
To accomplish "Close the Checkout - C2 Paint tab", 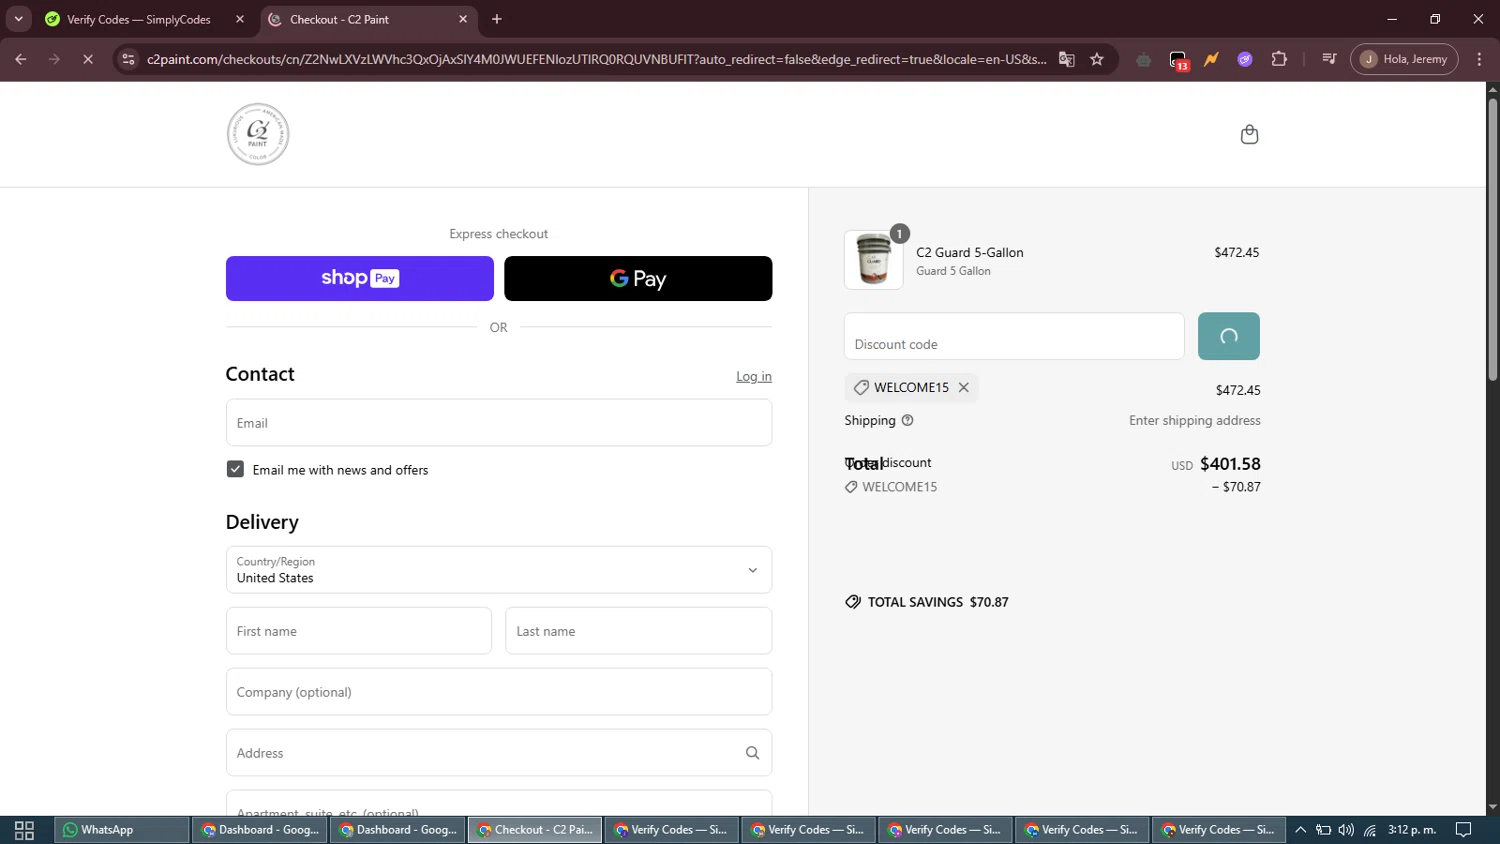I will tap(463, 19).
